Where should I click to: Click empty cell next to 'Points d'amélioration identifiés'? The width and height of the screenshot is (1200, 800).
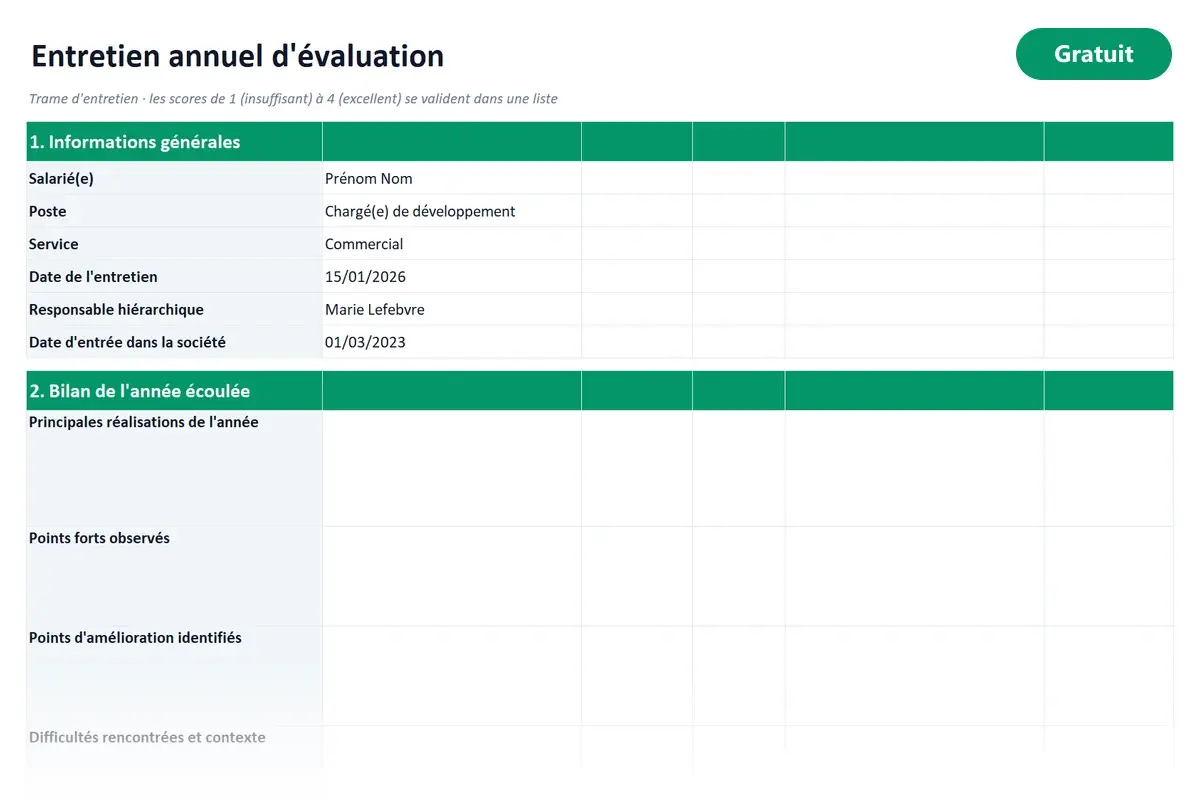[452, 676]
